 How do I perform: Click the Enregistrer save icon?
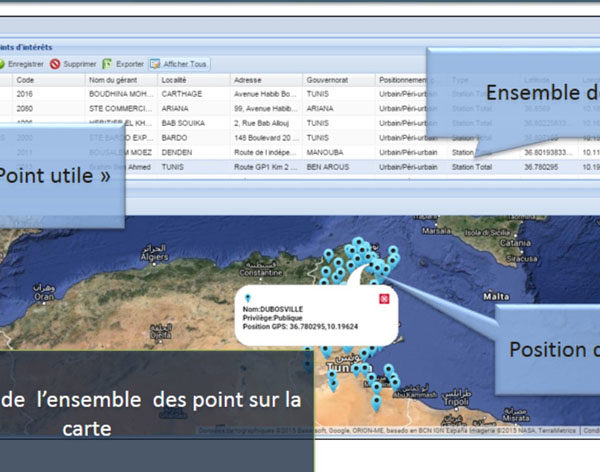point(3,63)
